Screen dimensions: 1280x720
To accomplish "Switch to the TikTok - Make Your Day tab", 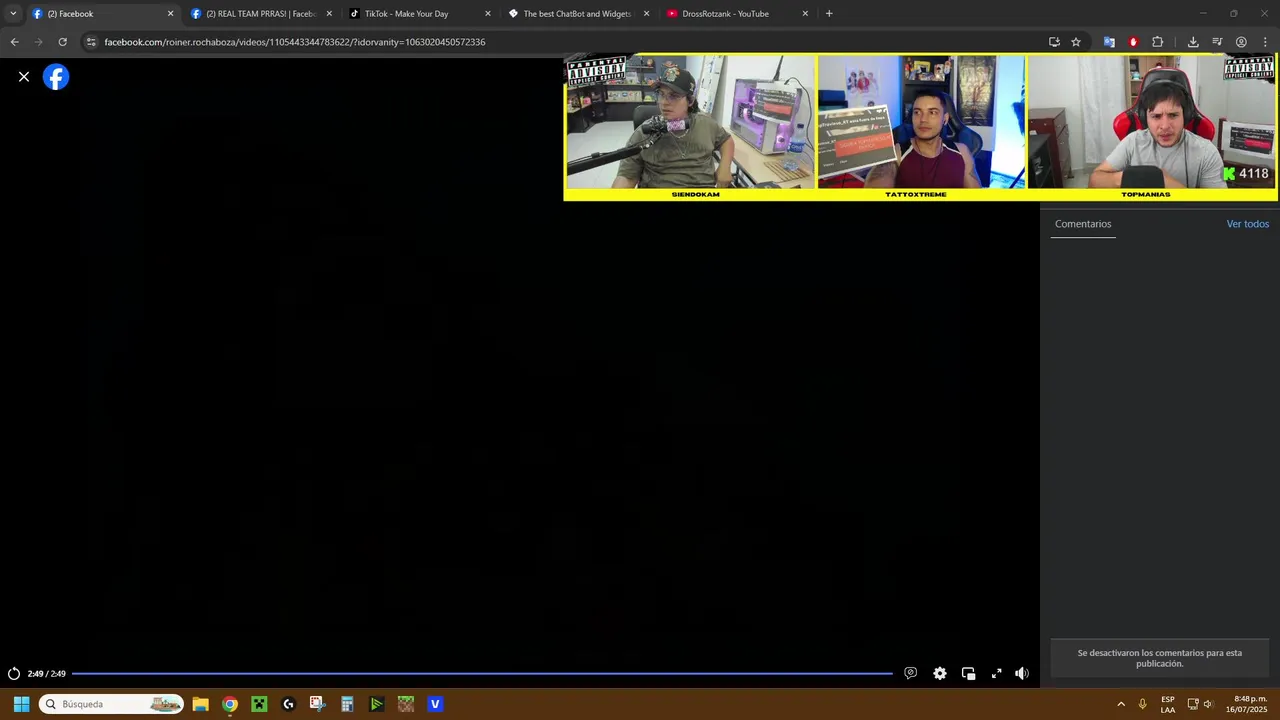I will [418, 14].
